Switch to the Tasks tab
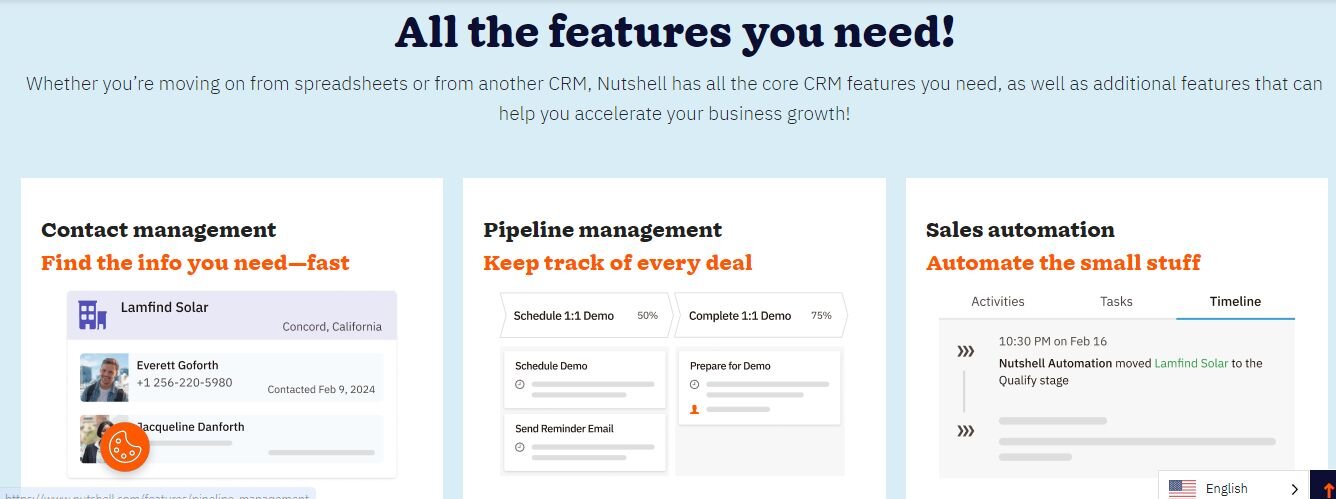Image resolution: width=1336 pixels, height=499 pixels. (1116, 301)
